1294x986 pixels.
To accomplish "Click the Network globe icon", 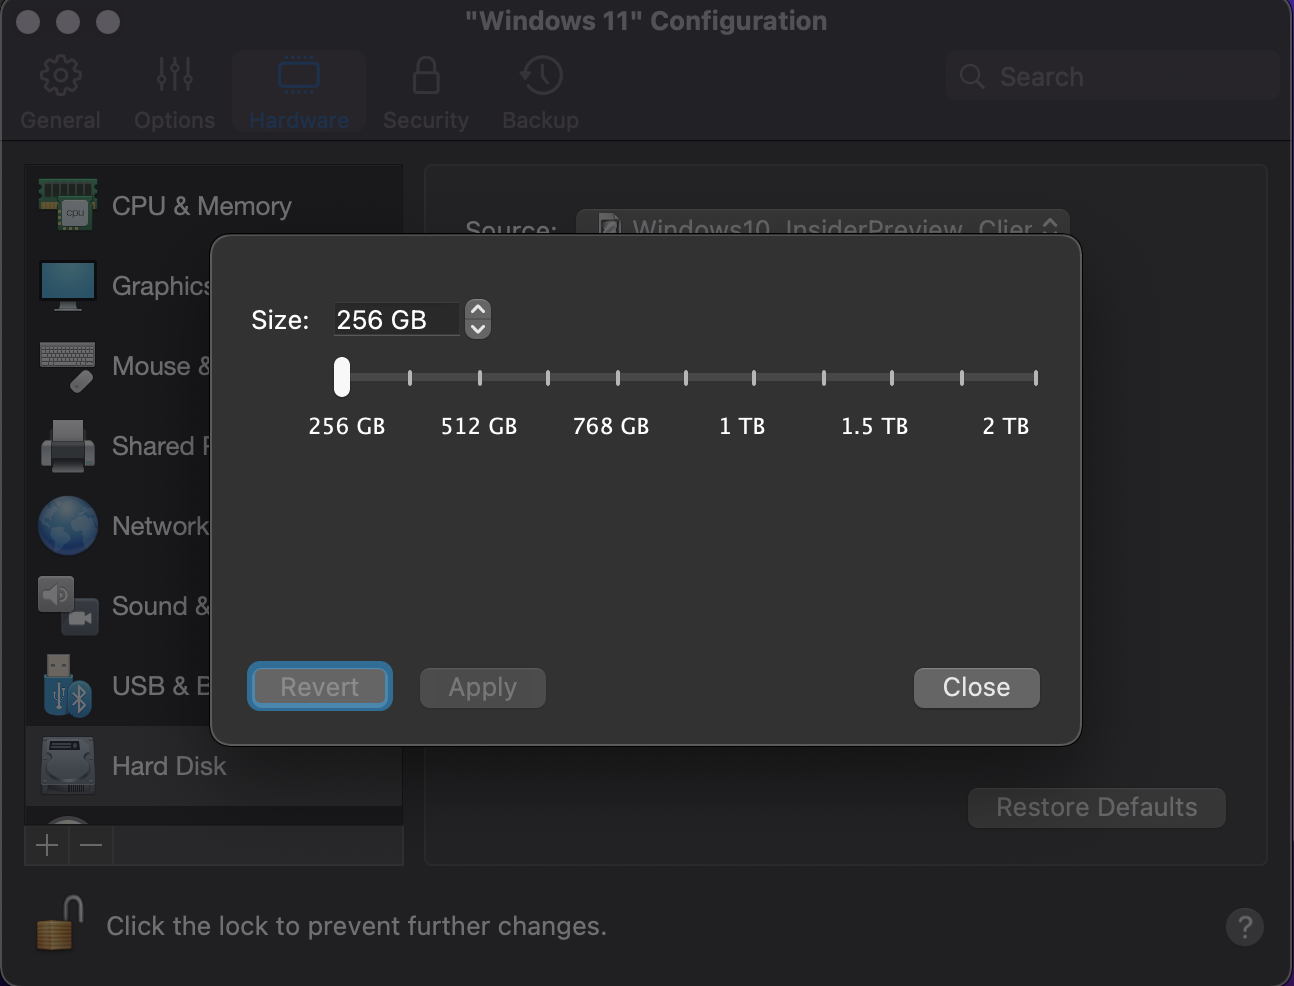I will 68,526.
